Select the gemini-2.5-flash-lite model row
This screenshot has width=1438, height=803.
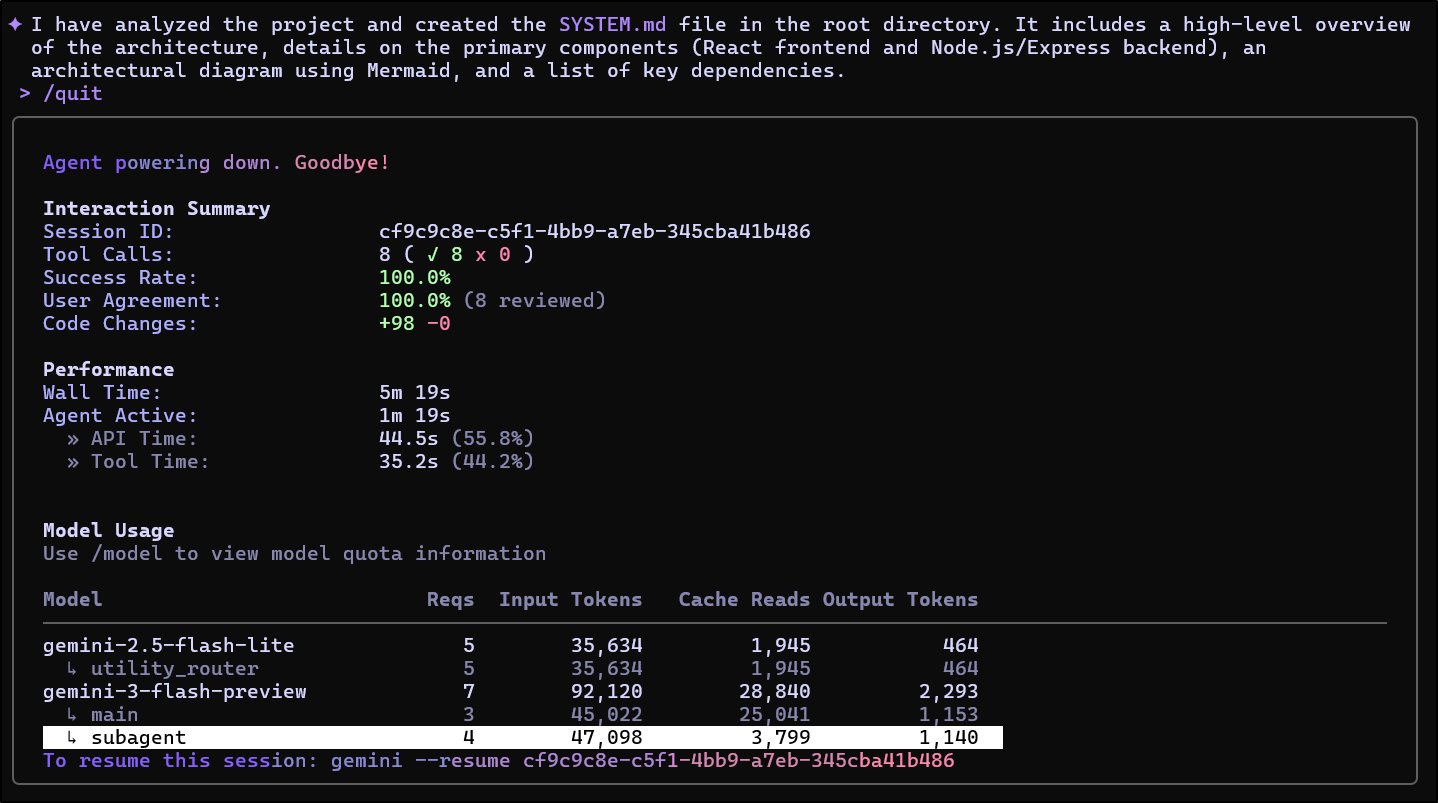pos(168,646)
